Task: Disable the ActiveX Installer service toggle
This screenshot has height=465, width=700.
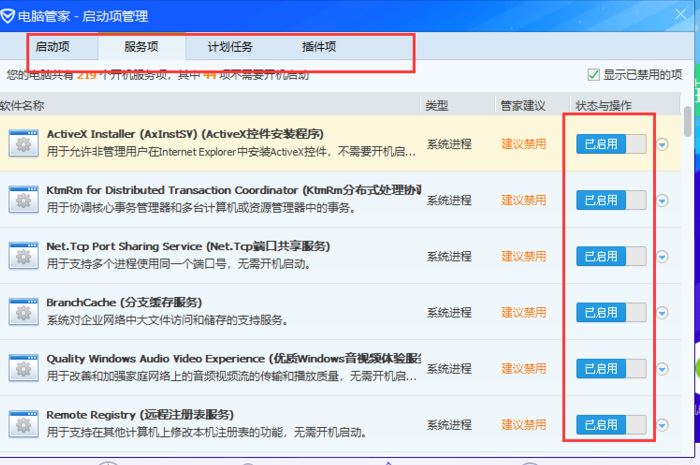Action: [611, 144]
